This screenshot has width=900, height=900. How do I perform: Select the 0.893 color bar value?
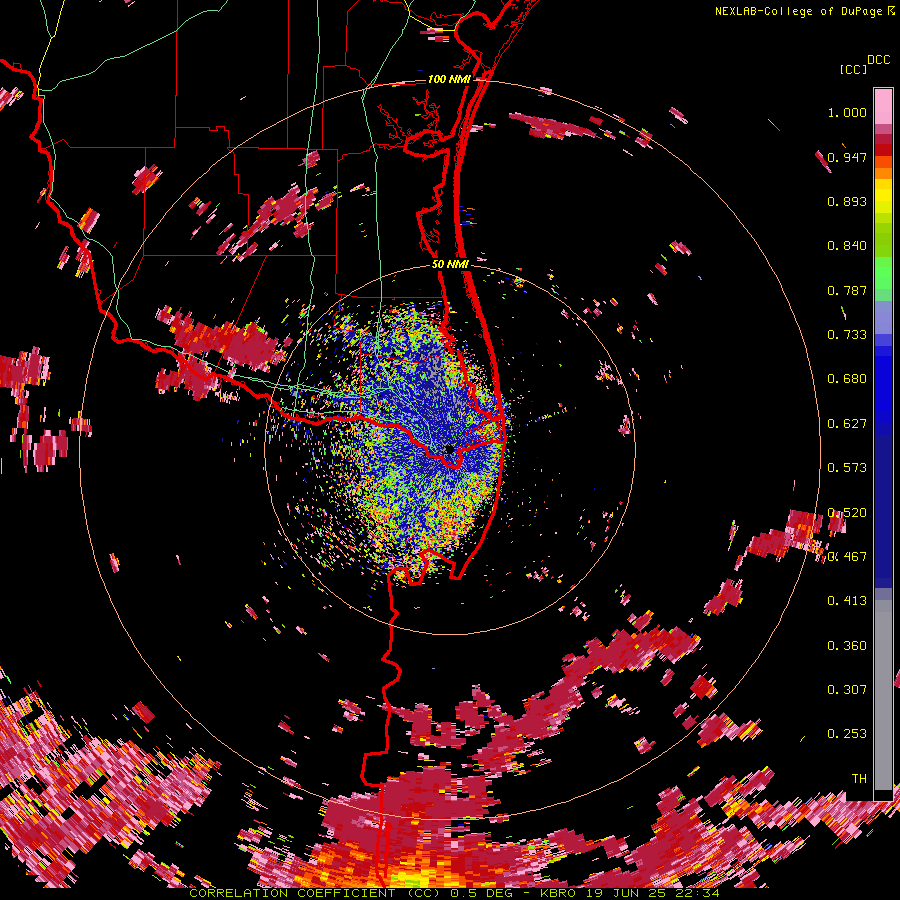pos(847,201)
